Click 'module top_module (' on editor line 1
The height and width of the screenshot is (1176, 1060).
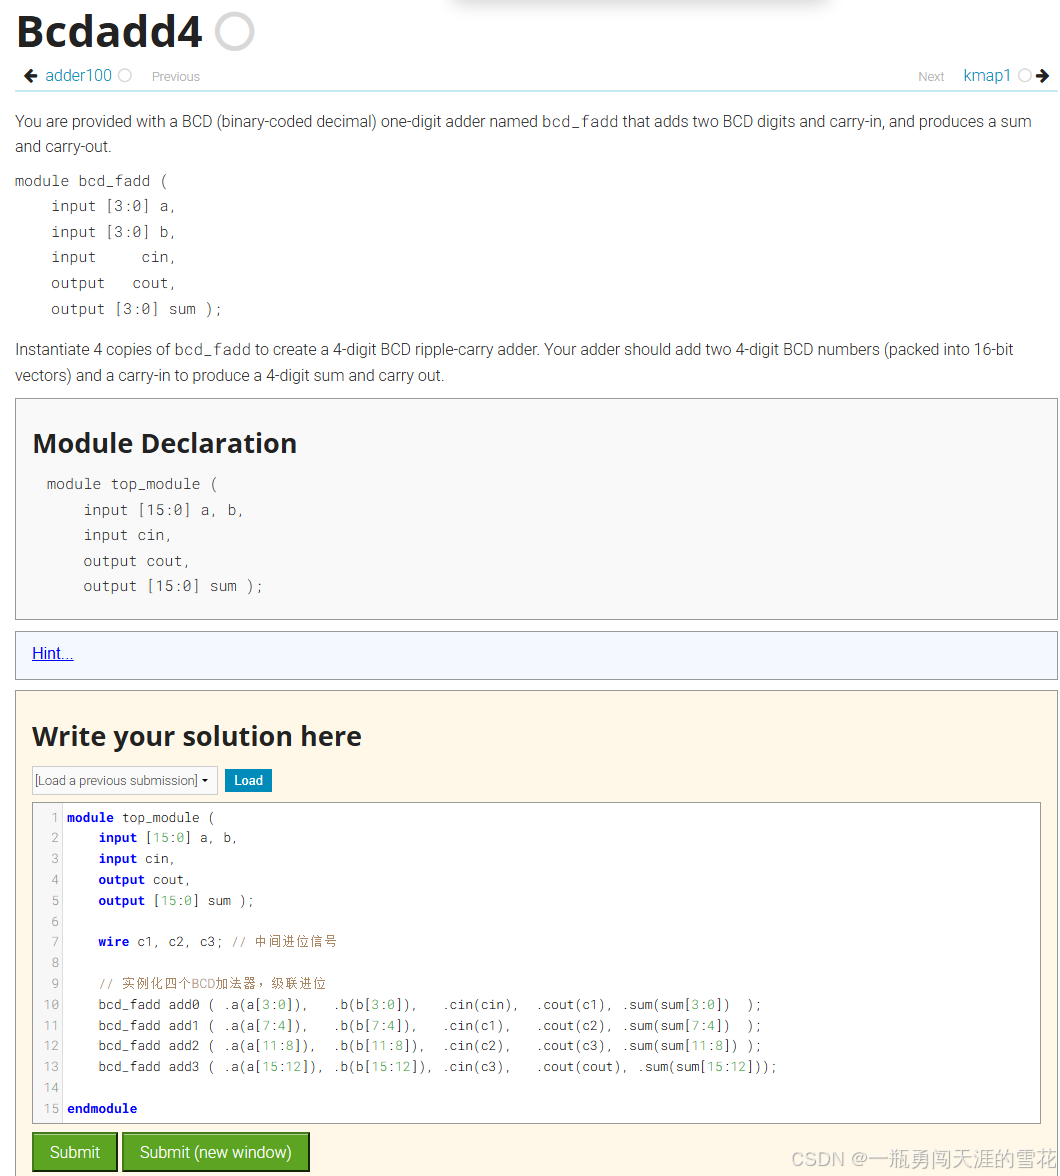coord(140,818)
